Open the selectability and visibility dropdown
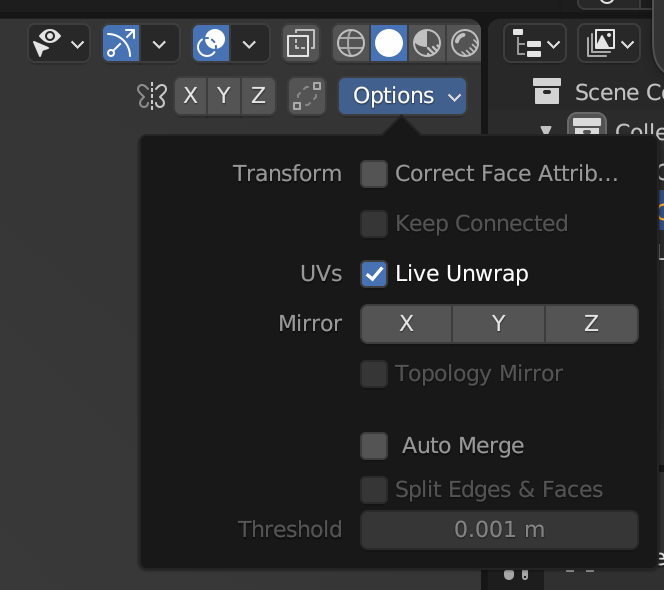 coord(59,44)
